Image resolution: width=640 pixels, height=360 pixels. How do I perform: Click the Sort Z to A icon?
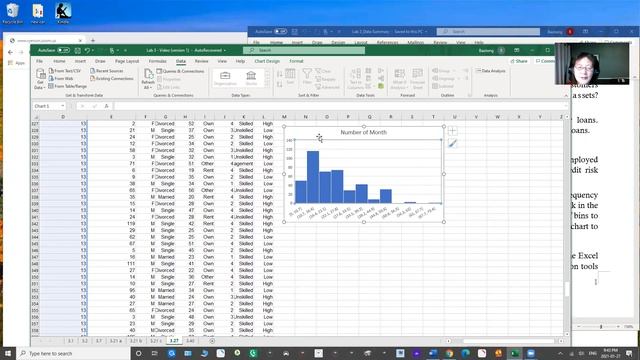click(x=280, y=84)
